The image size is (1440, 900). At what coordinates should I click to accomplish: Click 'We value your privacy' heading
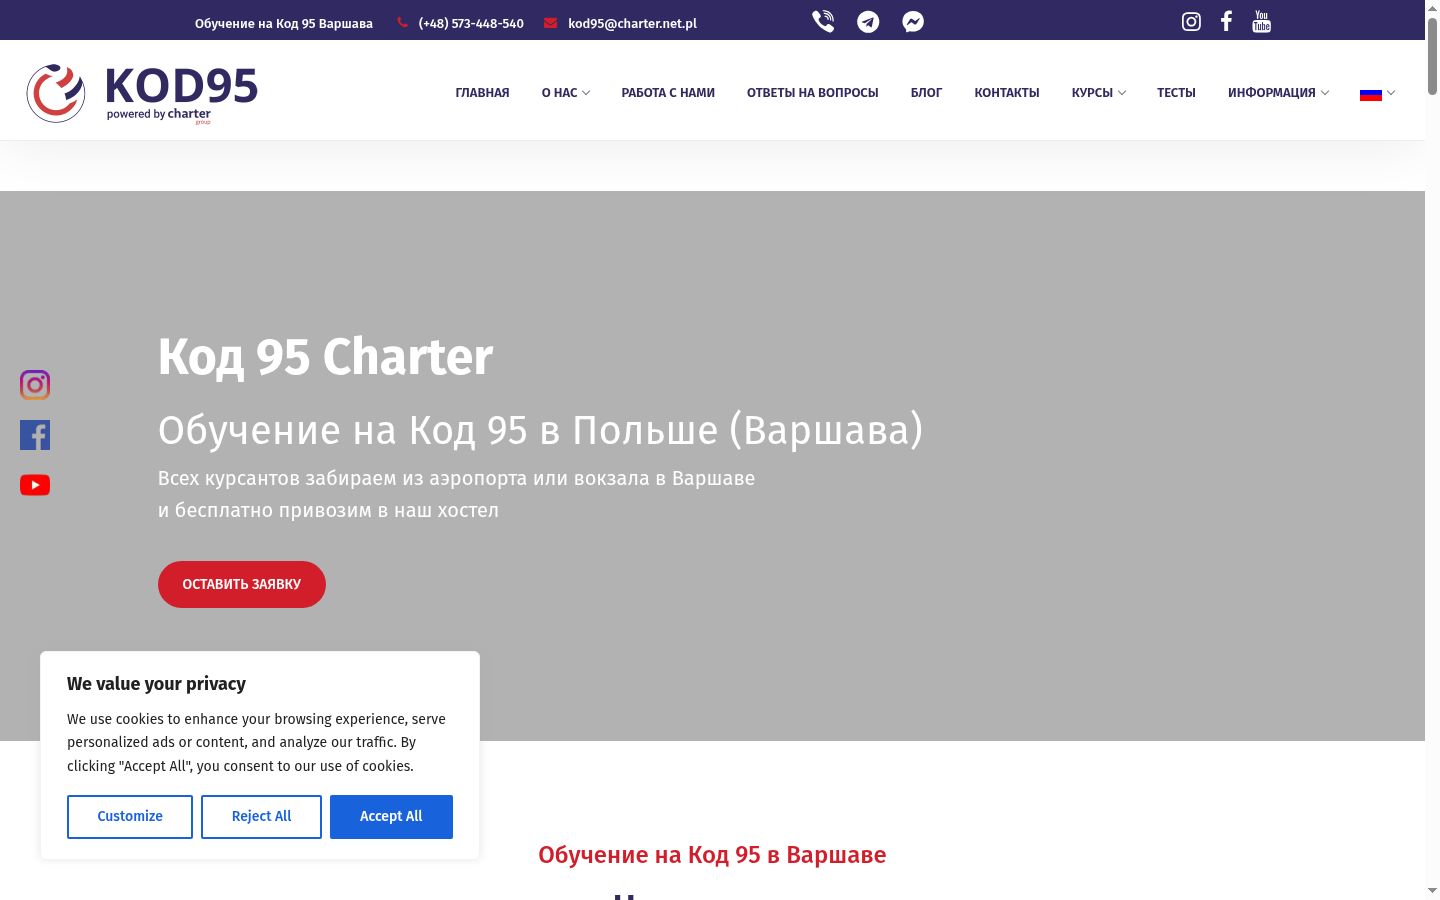(156, 684)
